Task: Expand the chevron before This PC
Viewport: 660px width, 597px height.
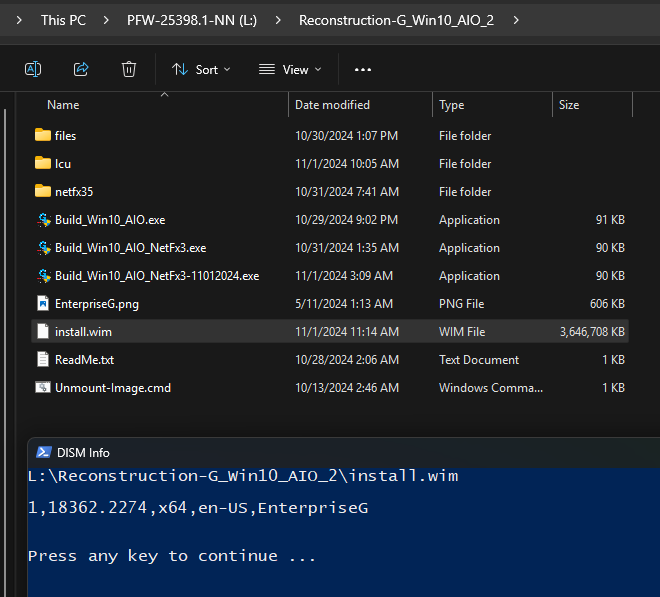Action: click(x=19, y=20)
